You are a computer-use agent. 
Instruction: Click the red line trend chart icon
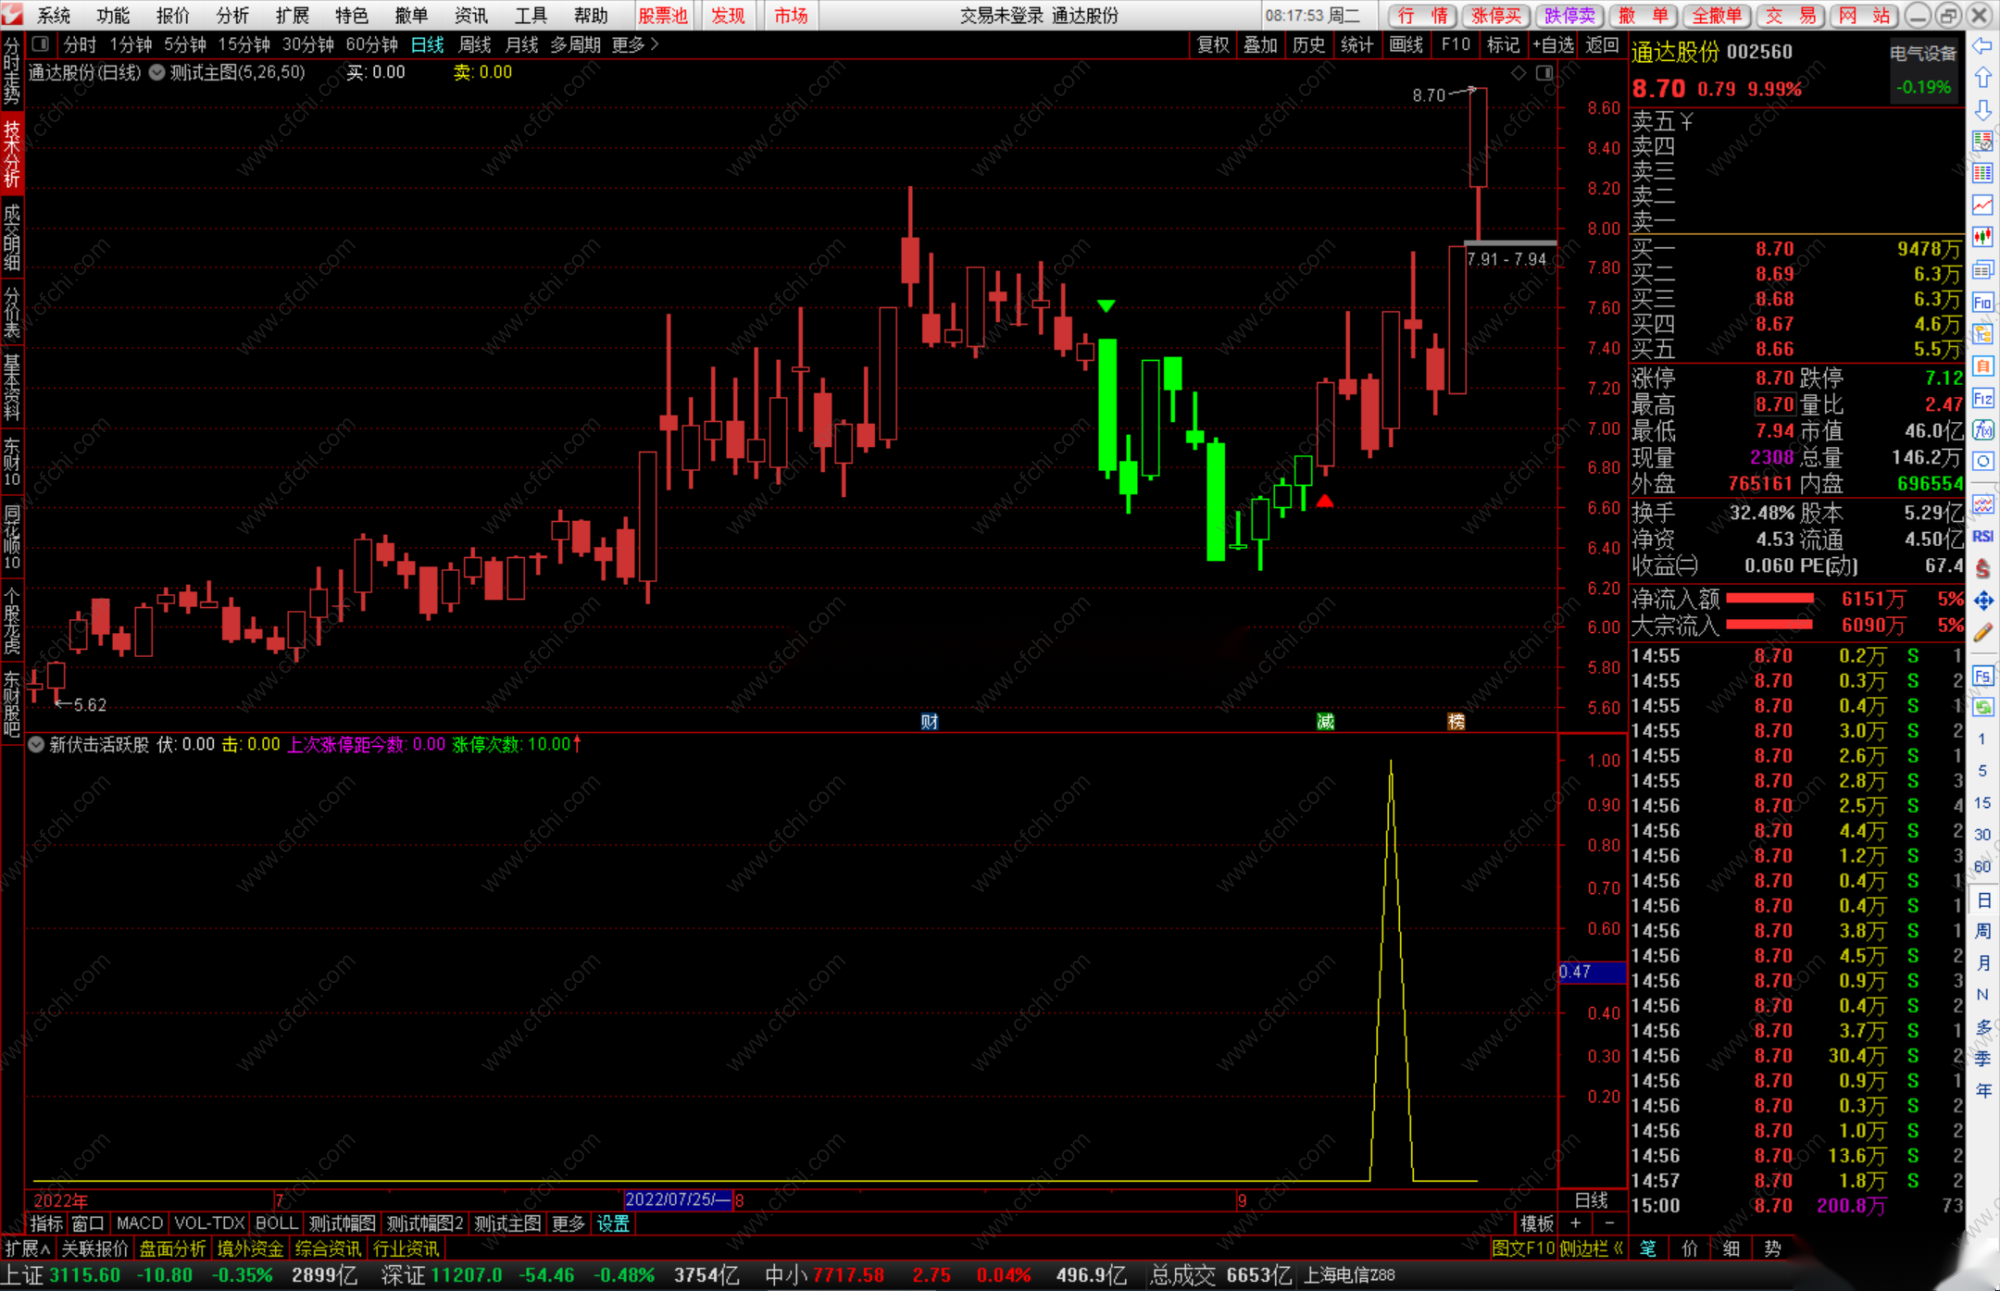point(1982,205)
